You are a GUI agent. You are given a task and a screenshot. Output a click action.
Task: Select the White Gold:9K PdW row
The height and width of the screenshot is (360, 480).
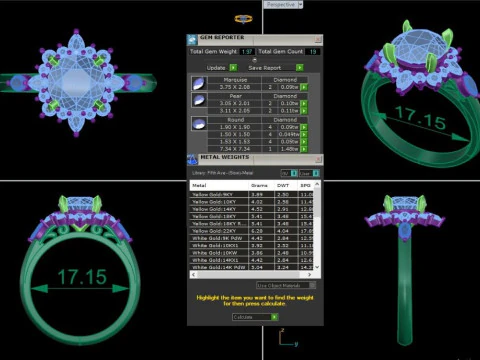point(252,238)
